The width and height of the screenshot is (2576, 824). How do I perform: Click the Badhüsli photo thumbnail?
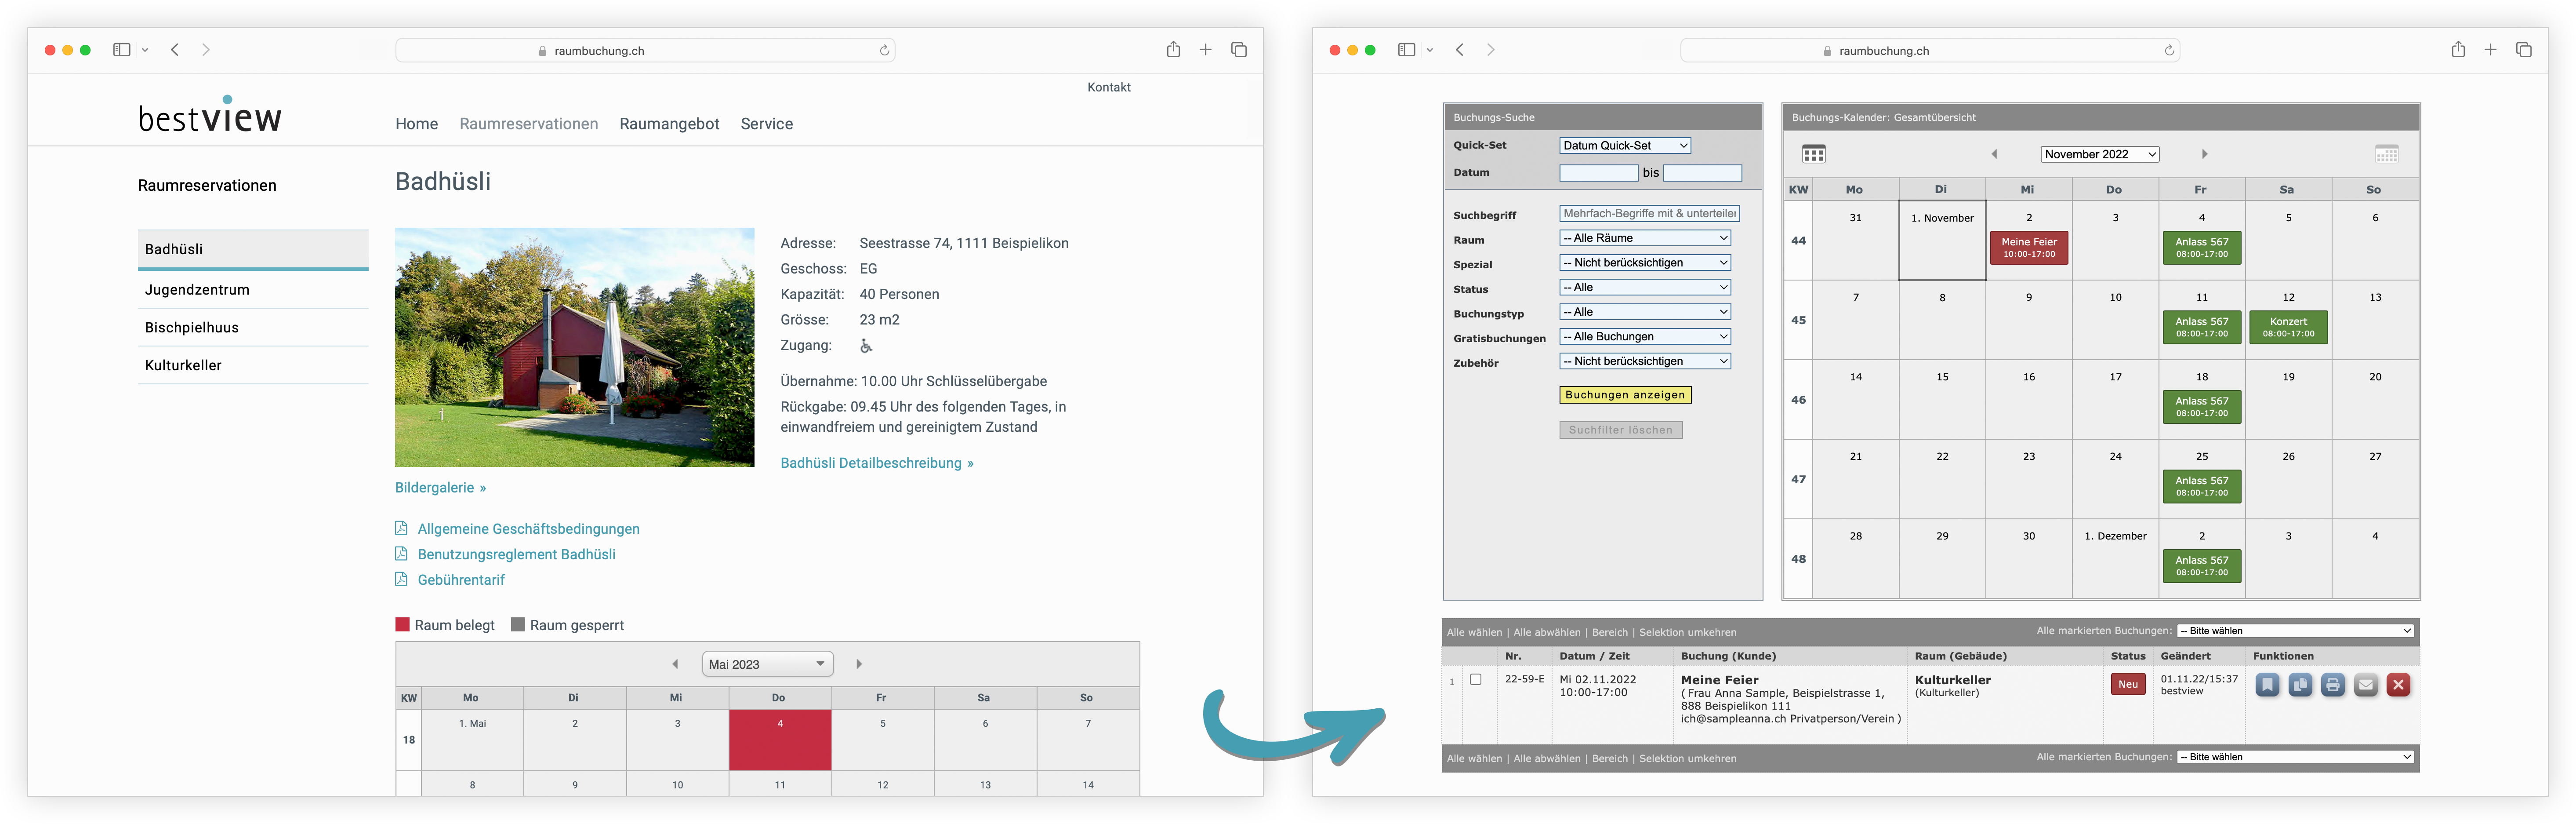(574, 347)
